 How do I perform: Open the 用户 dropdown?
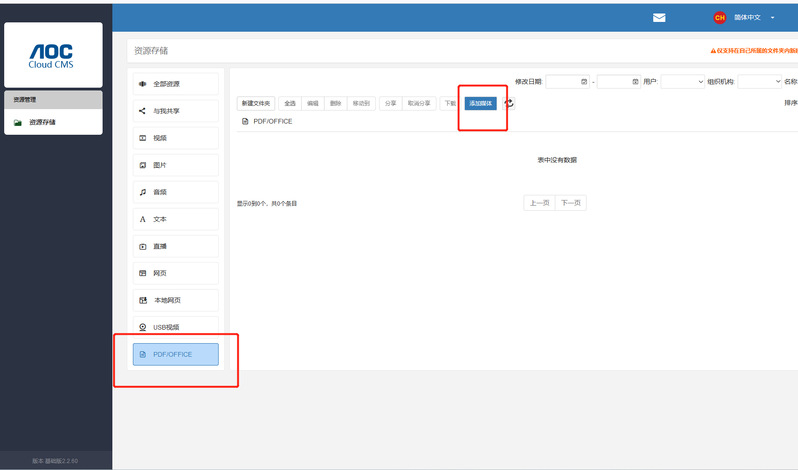pyautogui.click(x=682, y=81)
